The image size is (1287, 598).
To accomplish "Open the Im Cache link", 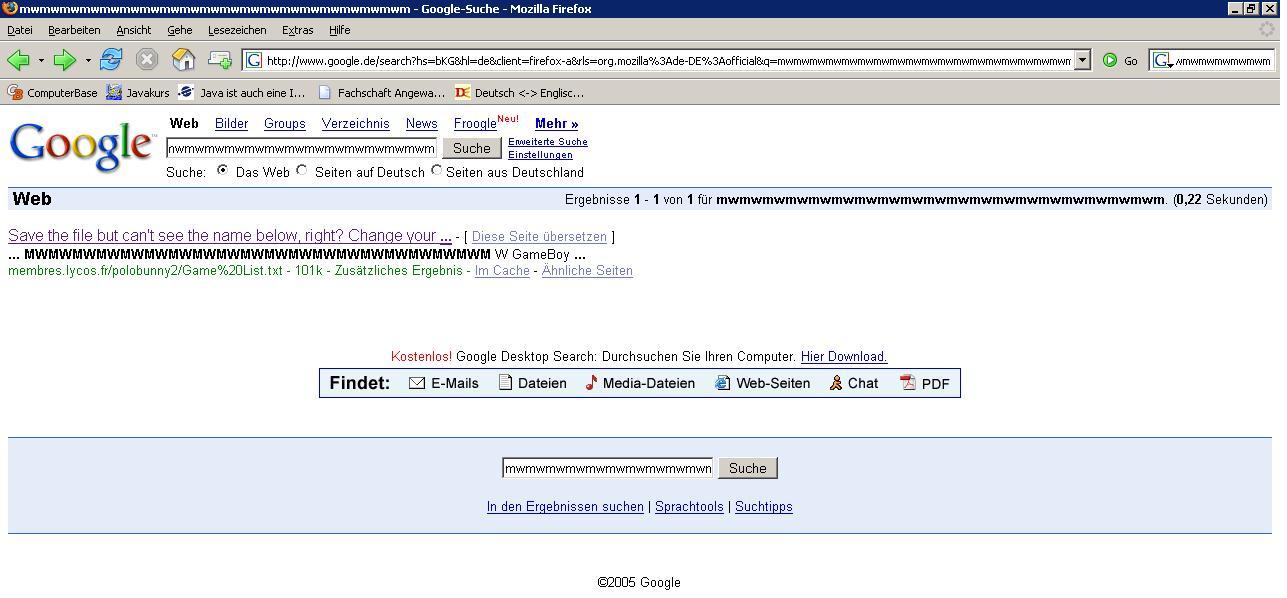I will [502, 271].
